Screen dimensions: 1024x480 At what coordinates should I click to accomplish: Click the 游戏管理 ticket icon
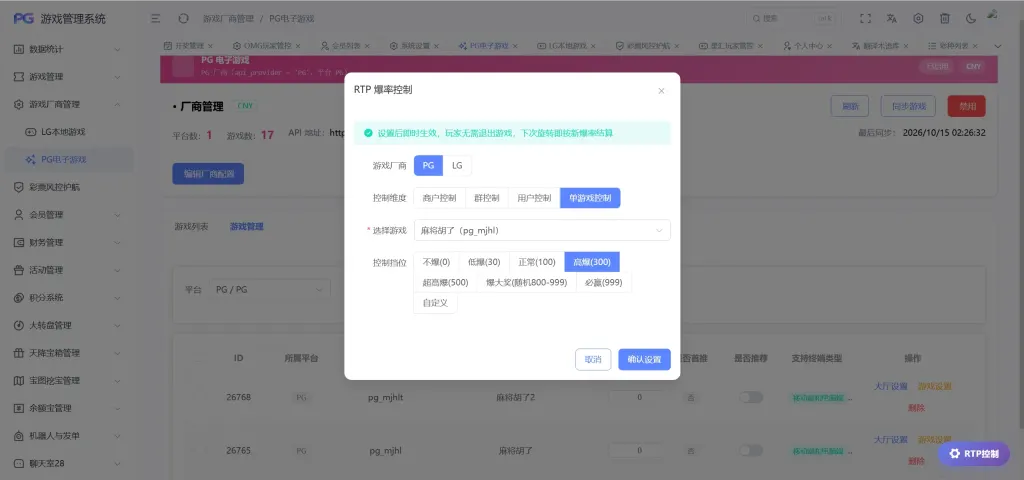click(x=19, y=76)
